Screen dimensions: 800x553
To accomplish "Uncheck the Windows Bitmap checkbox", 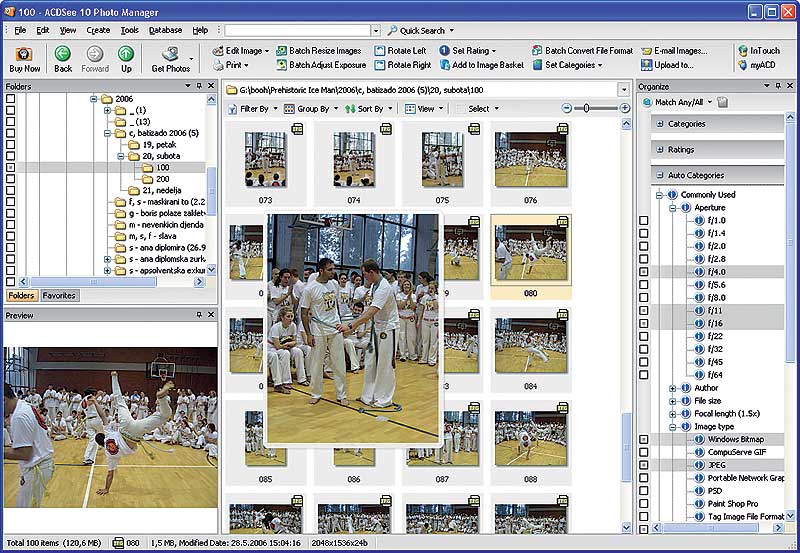I will point(644,439).
